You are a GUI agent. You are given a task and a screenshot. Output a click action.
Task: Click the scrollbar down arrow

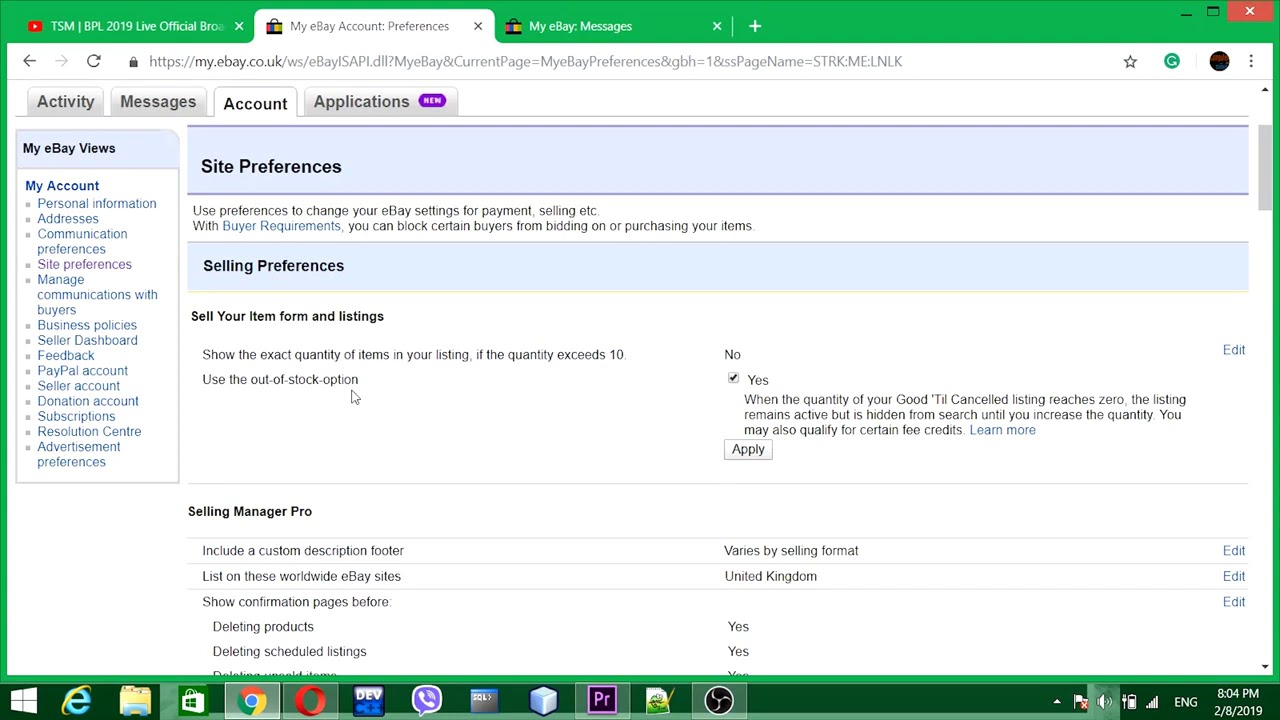click(1265, 667)
